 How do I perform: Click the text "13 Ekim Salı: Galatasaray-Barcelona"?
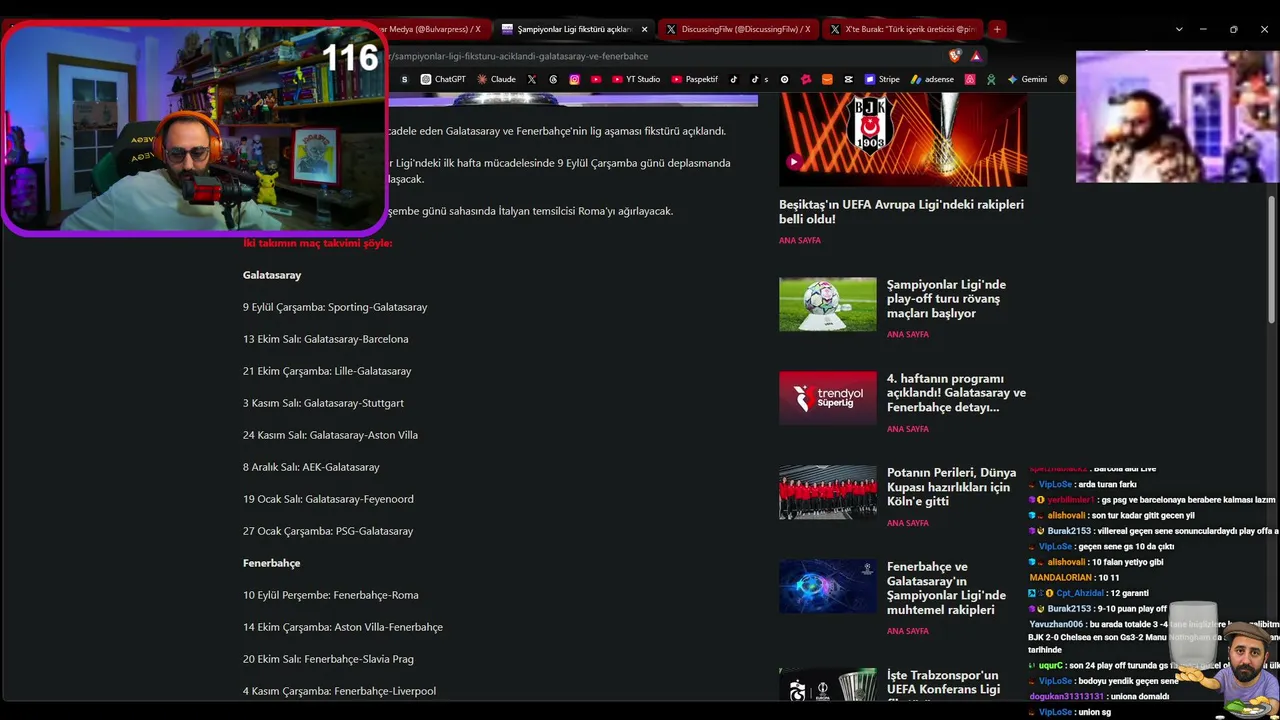(x=326, y=339)
